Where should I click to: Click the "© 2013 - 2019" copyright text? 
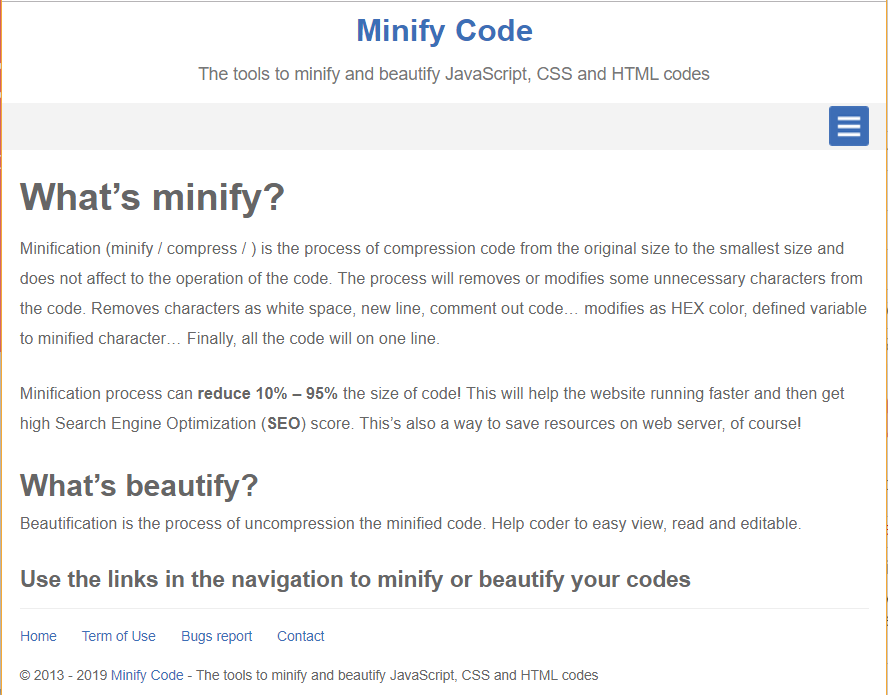click(x=63, y=675)
